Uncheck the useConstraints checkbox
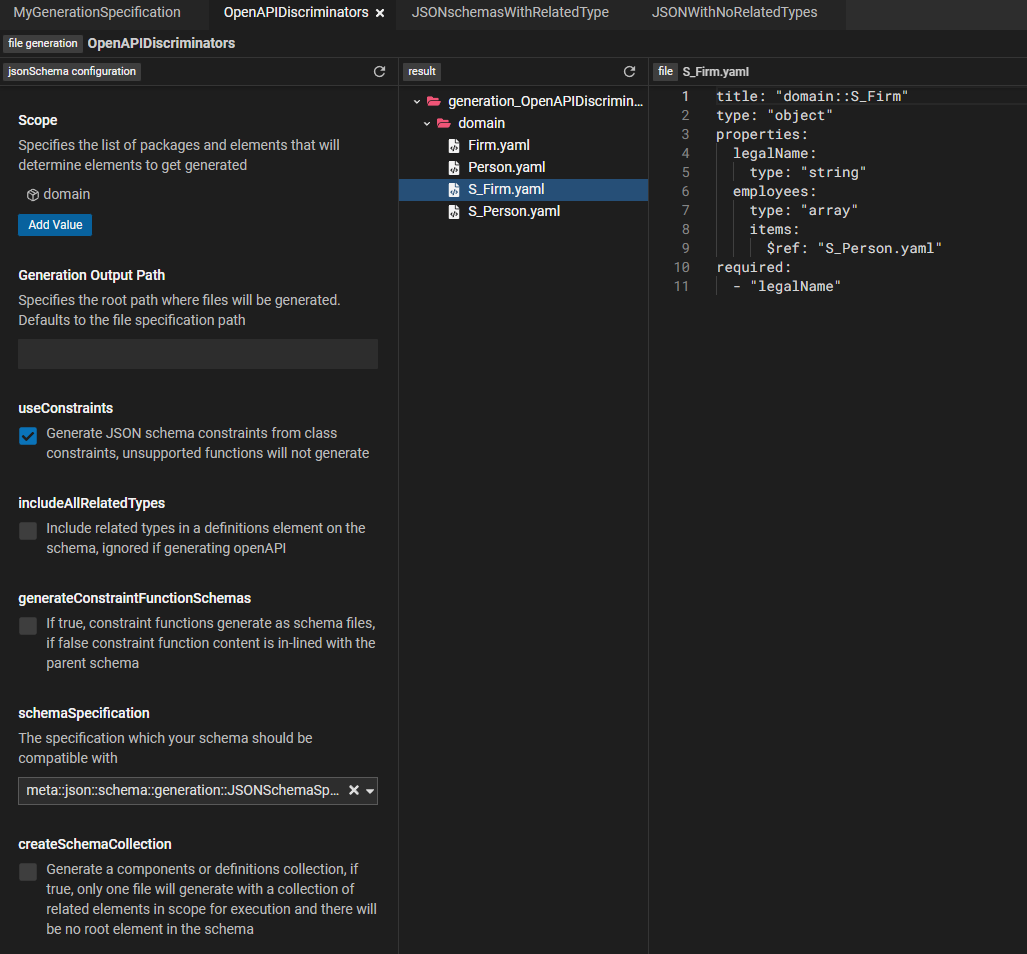 (27, 436)
